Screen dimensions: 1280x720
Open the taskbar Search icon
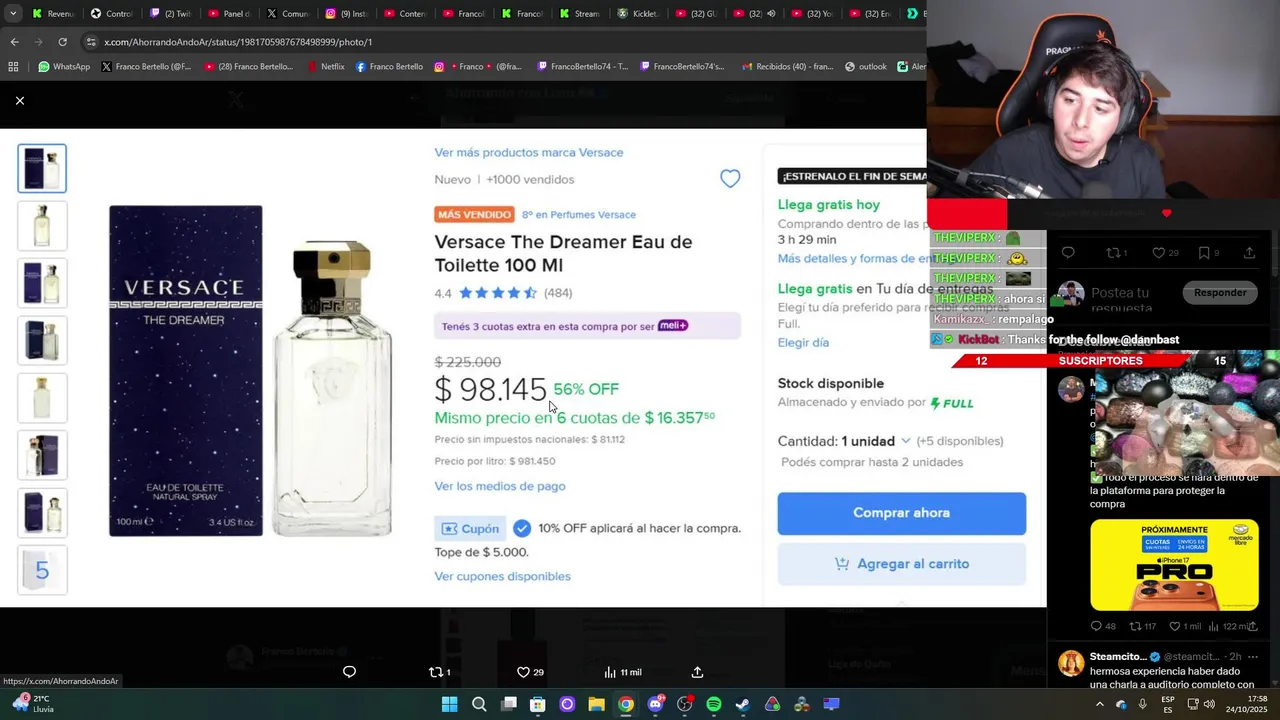coord(479,704)
